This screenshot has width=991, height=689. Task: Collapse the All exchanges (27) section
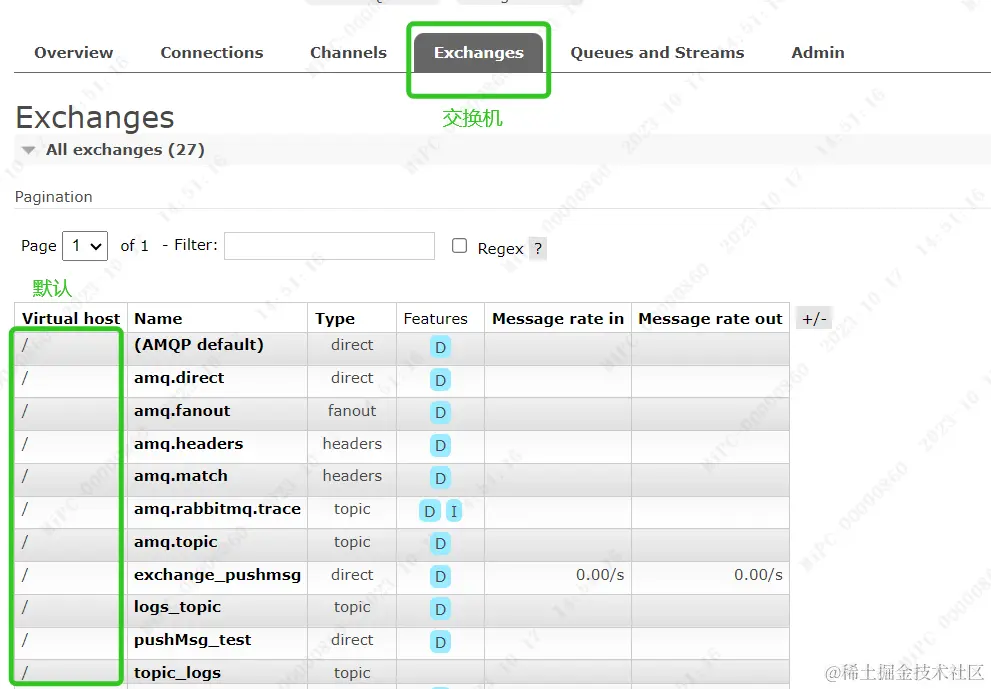125,150
